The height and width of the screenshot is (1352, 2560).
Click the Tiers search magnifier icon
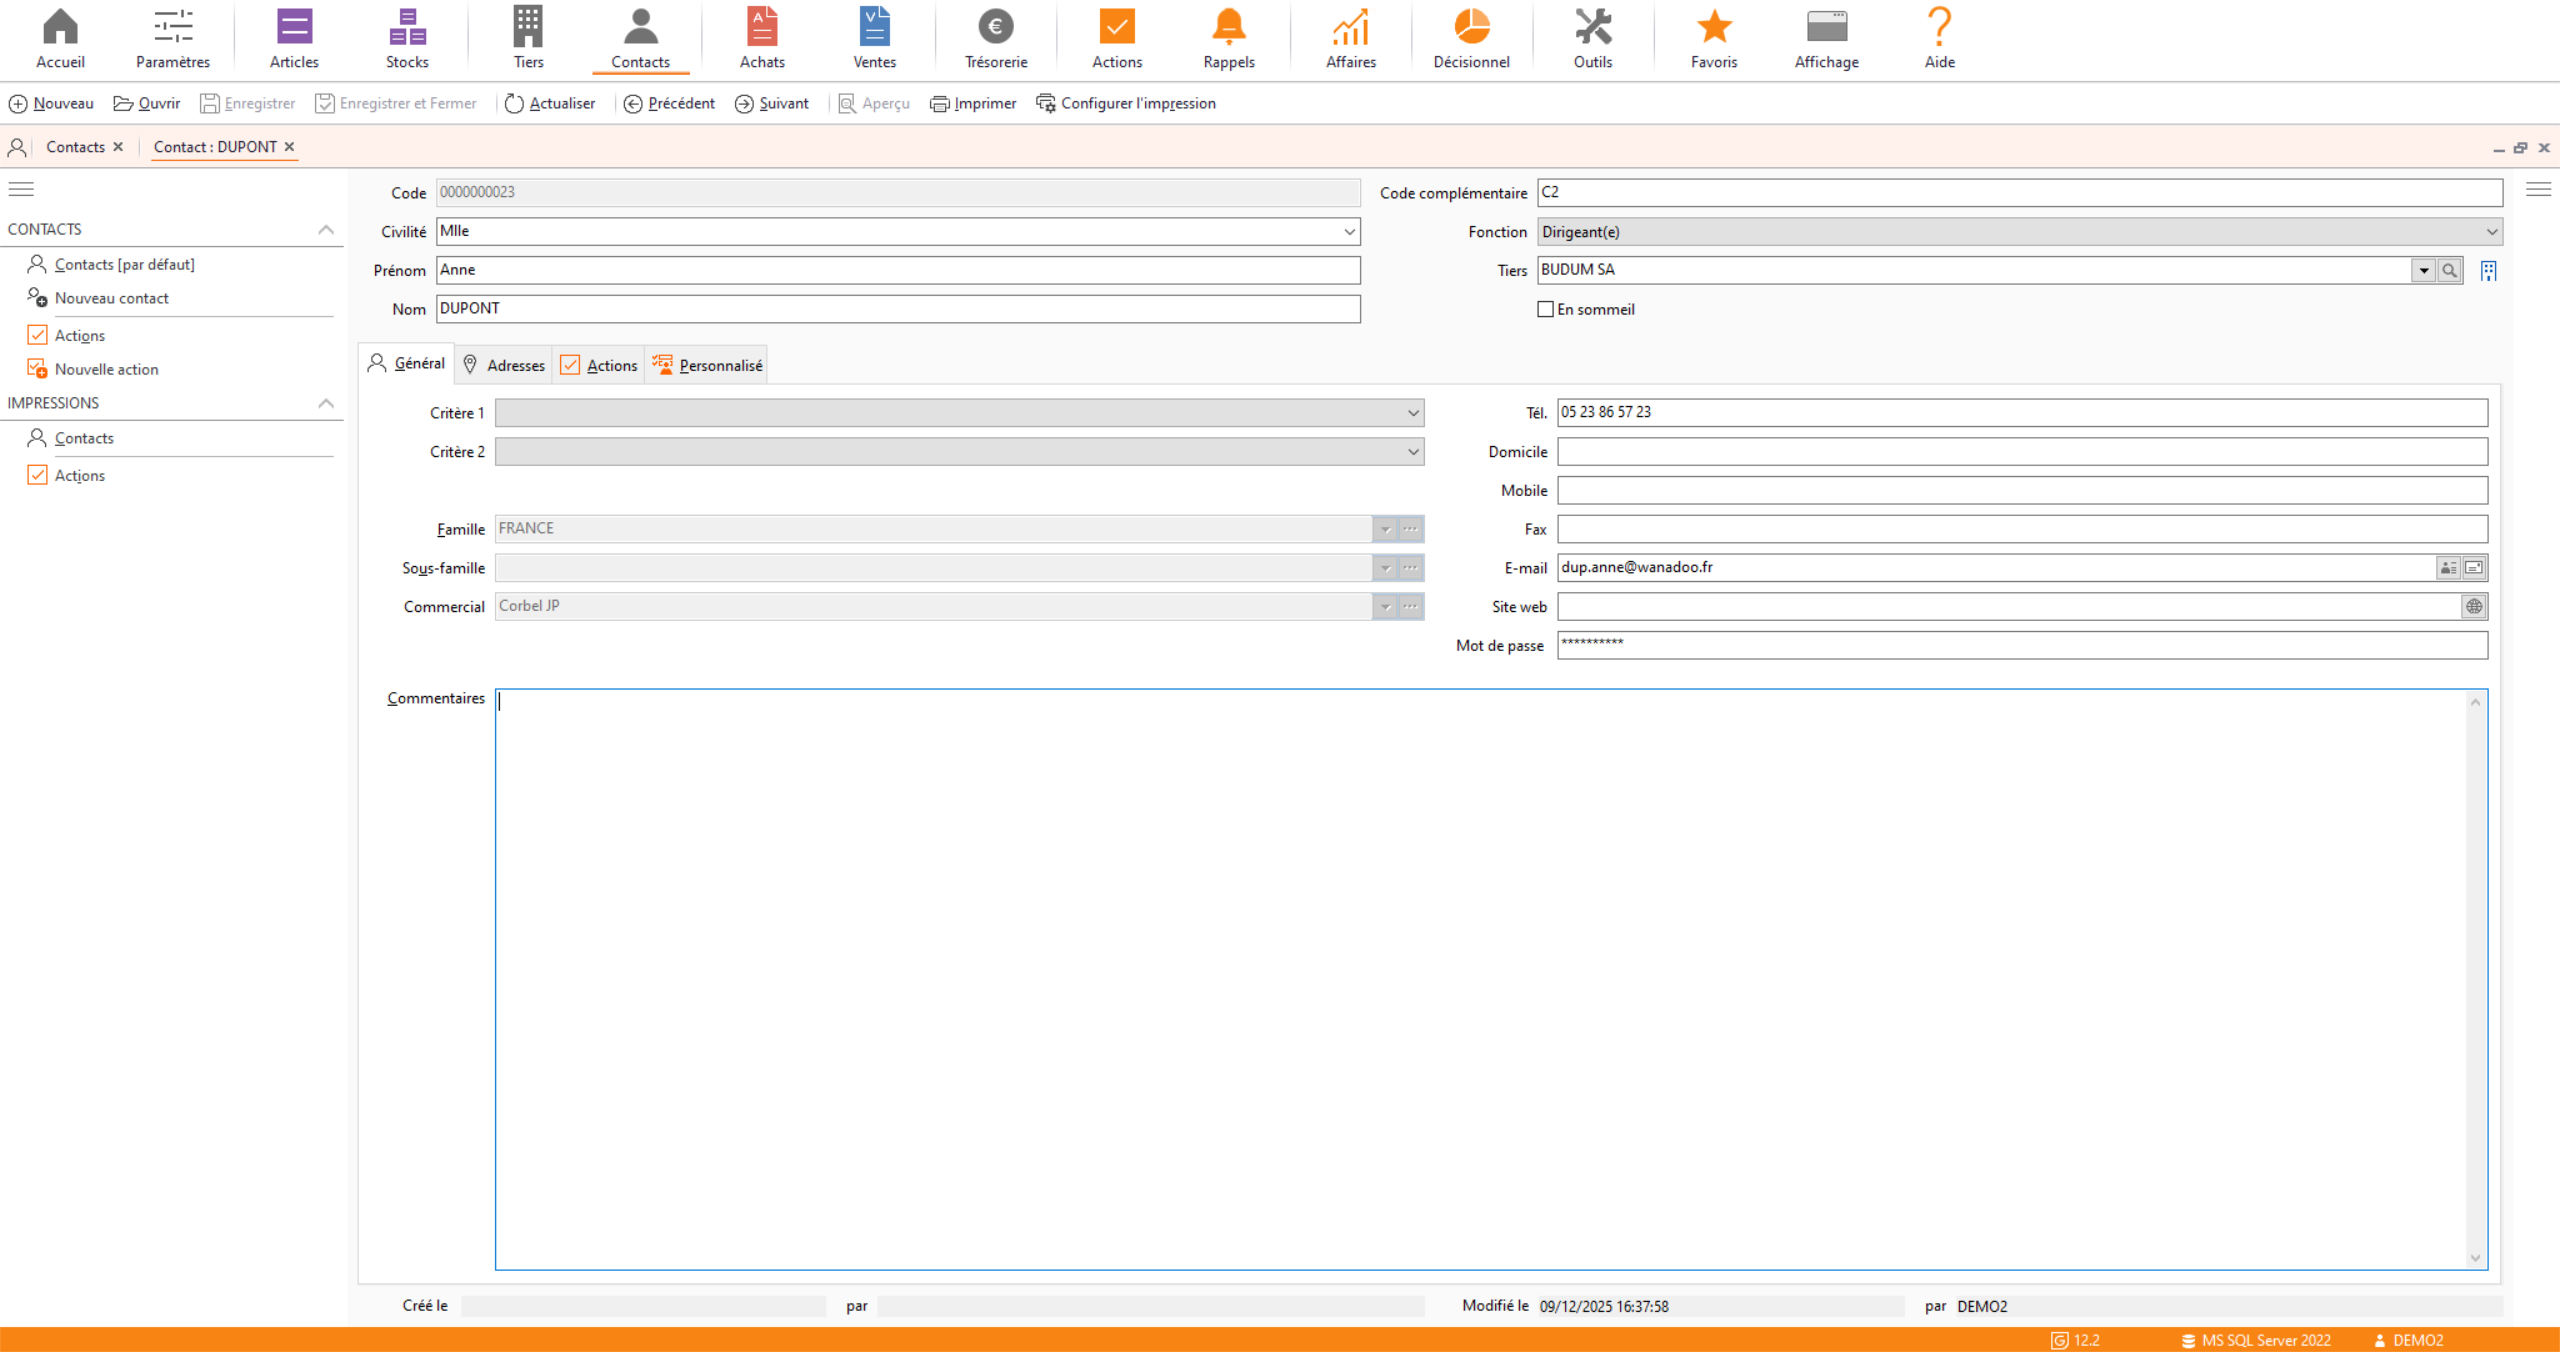[2449, 270]
